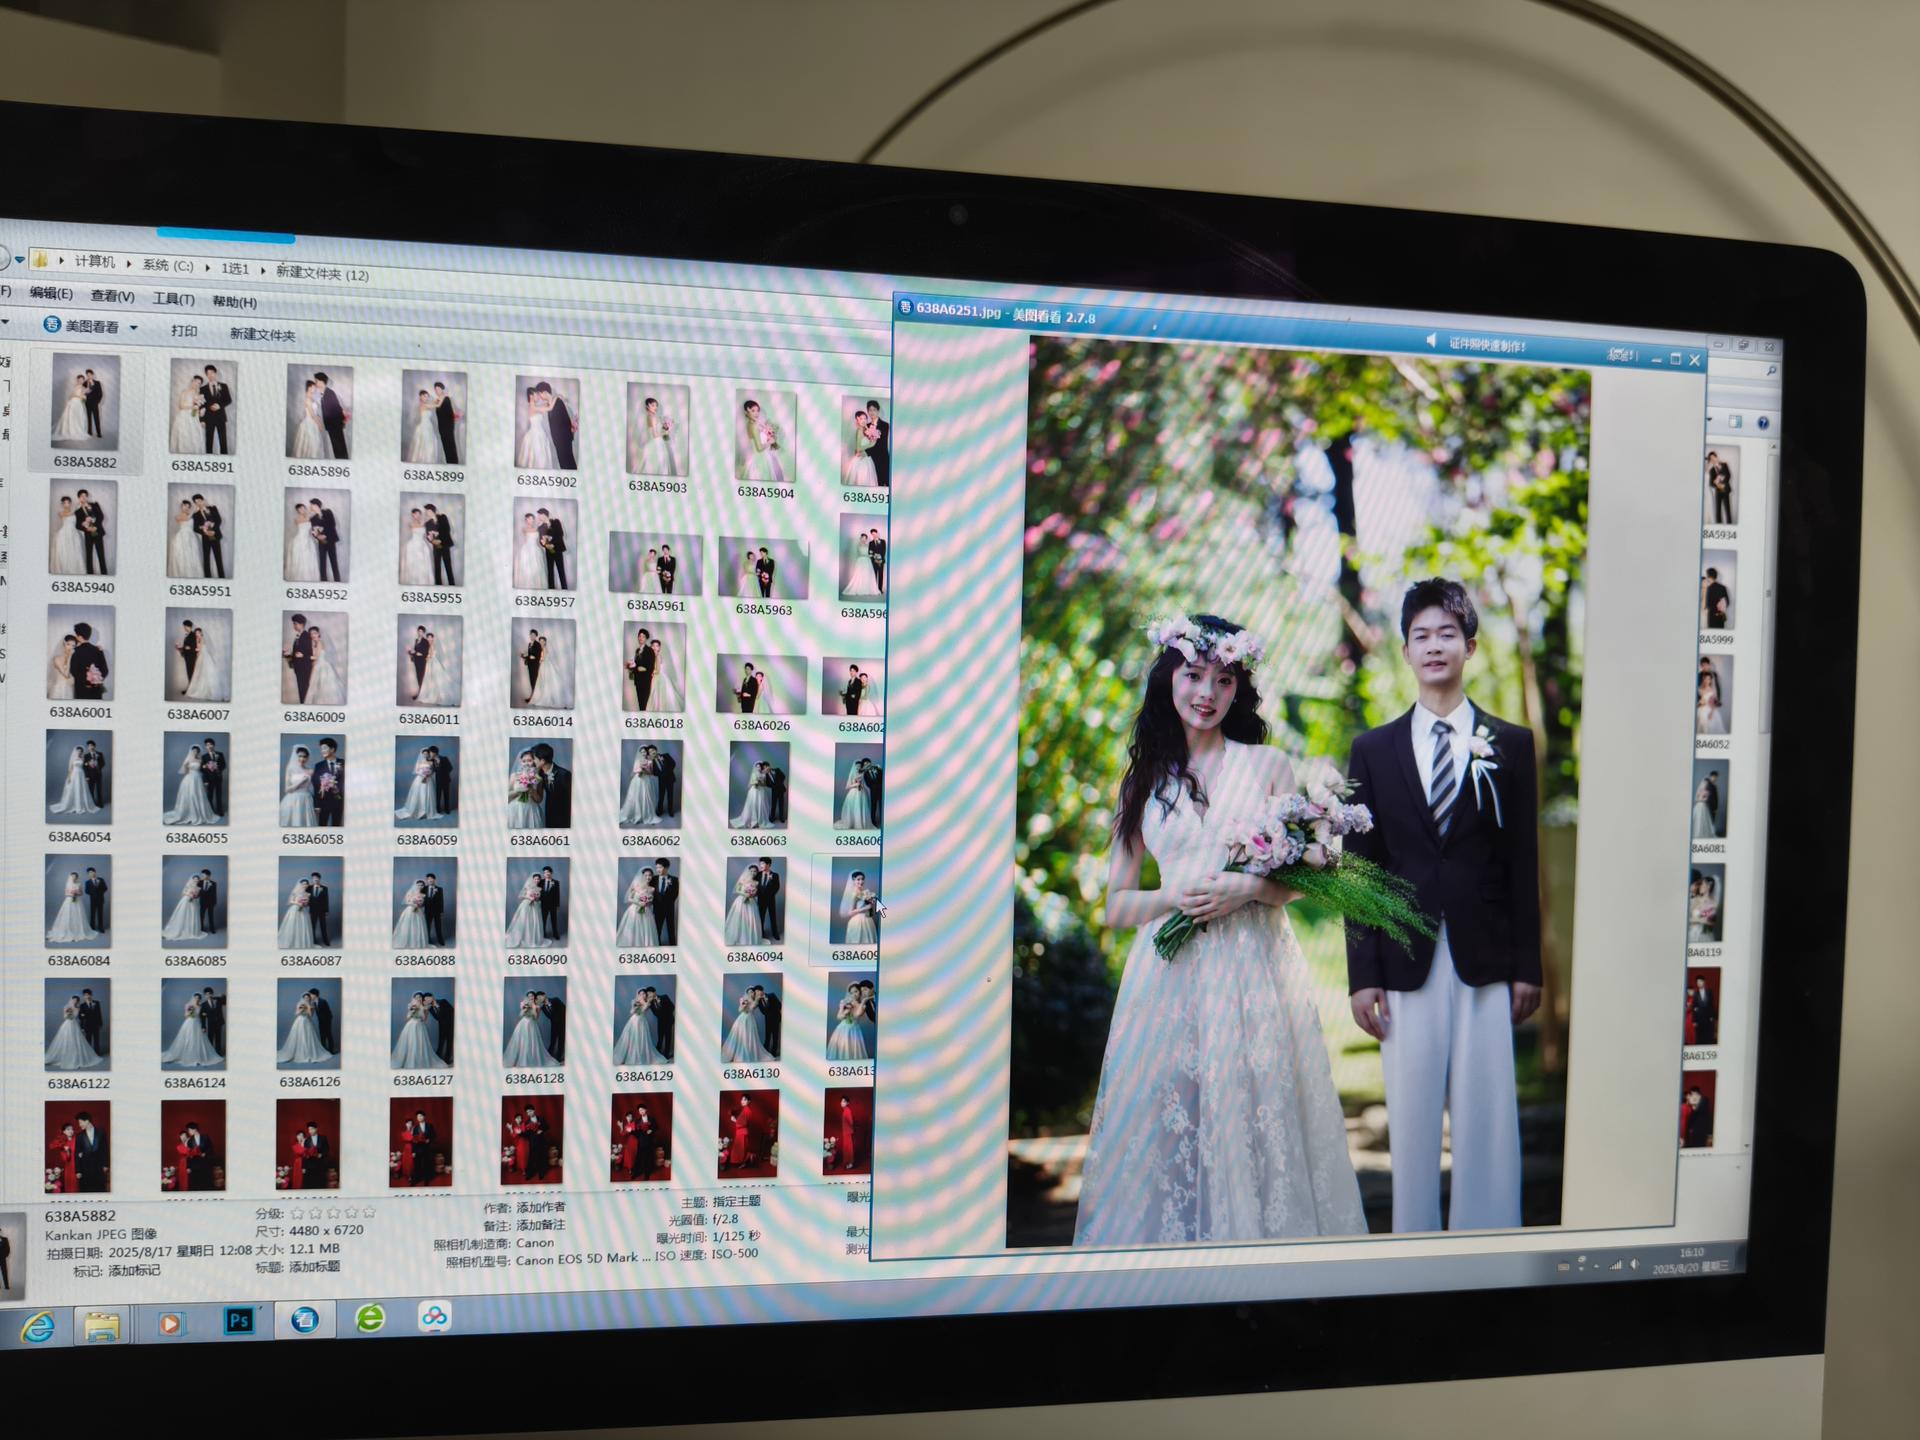Click the 打印 toolbar button
The width and height of the screenshot is (1920, 1440).
click(184, 331)
